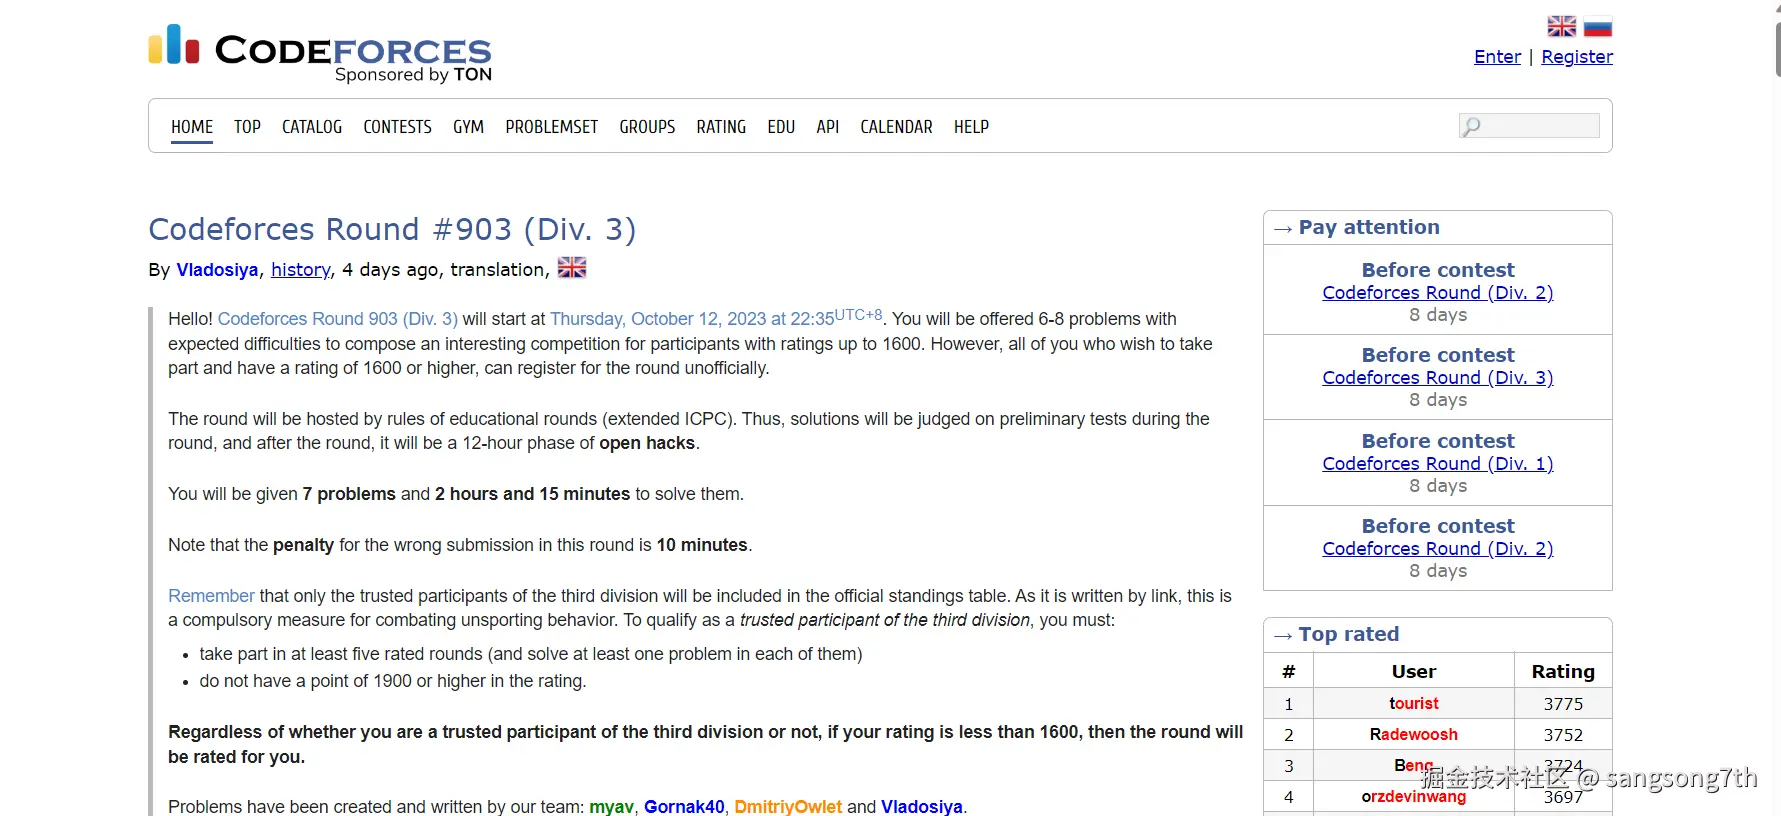
Task: Click the Top rated panel header
Action: click(x=1438, y=635)
